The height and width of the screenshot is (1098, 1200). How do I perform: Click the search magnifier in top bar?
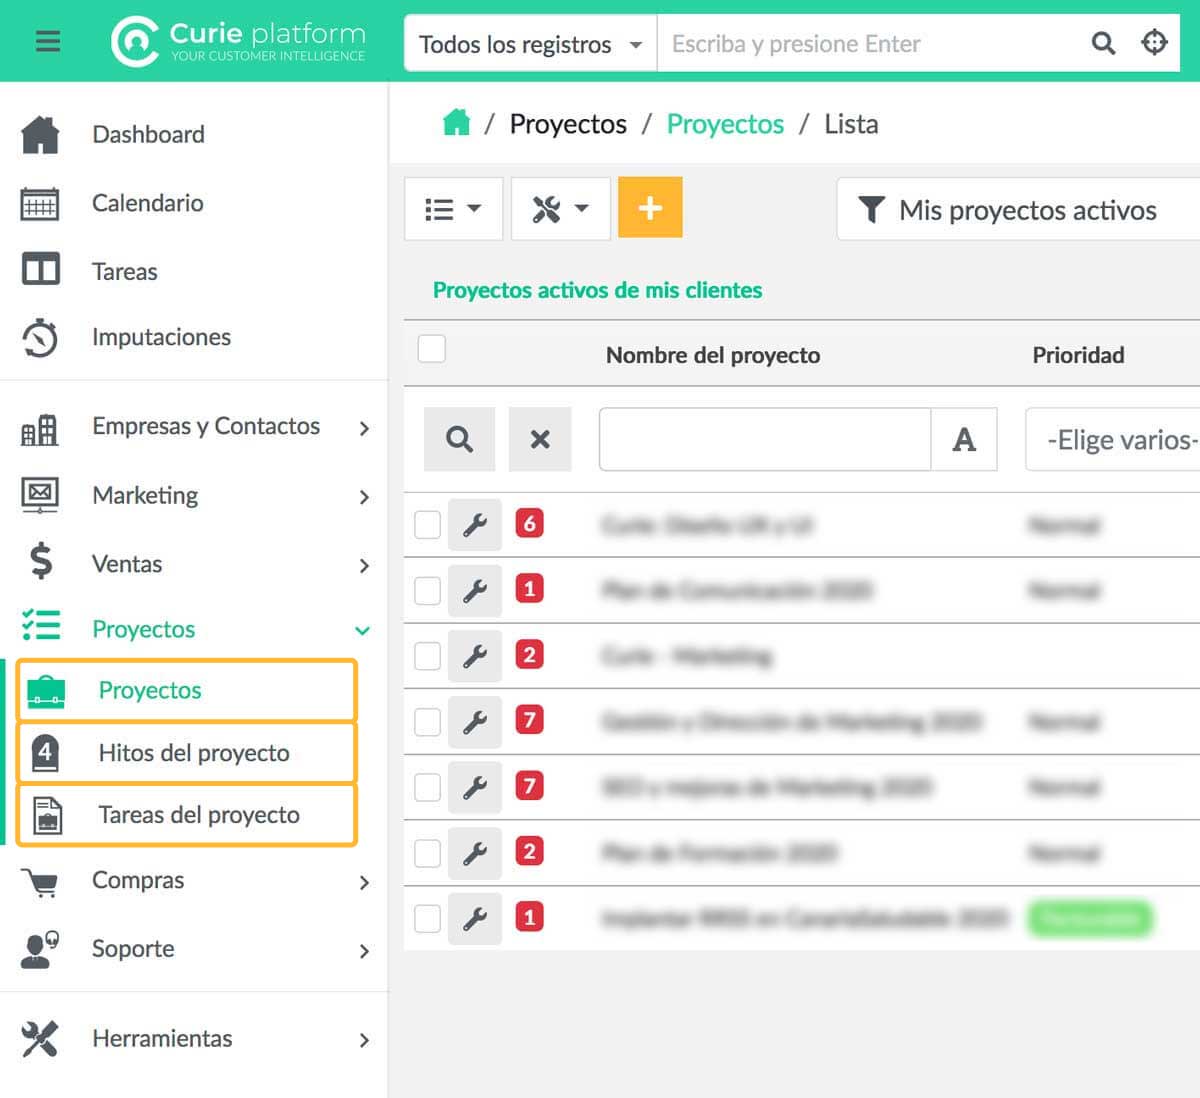tap(1102, 43)
